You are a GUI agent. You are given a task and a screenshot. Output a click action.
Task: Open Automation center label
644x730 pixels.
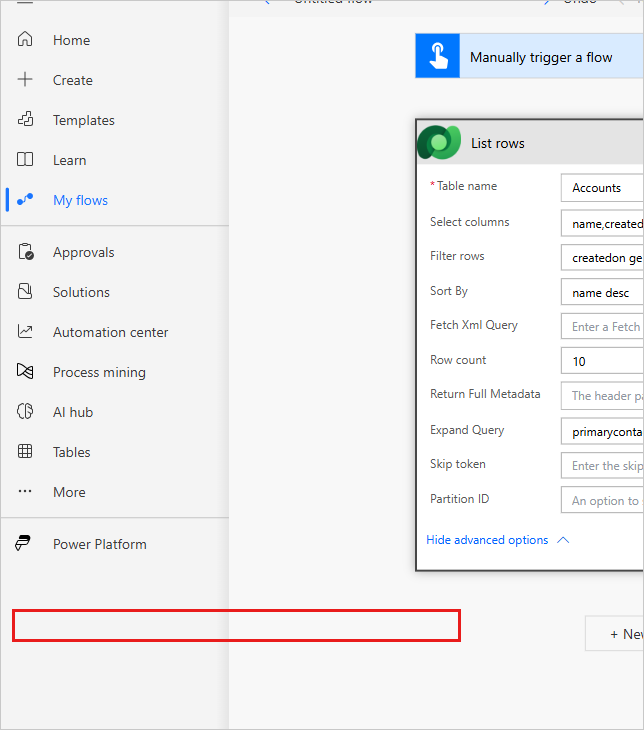[110, 332]
